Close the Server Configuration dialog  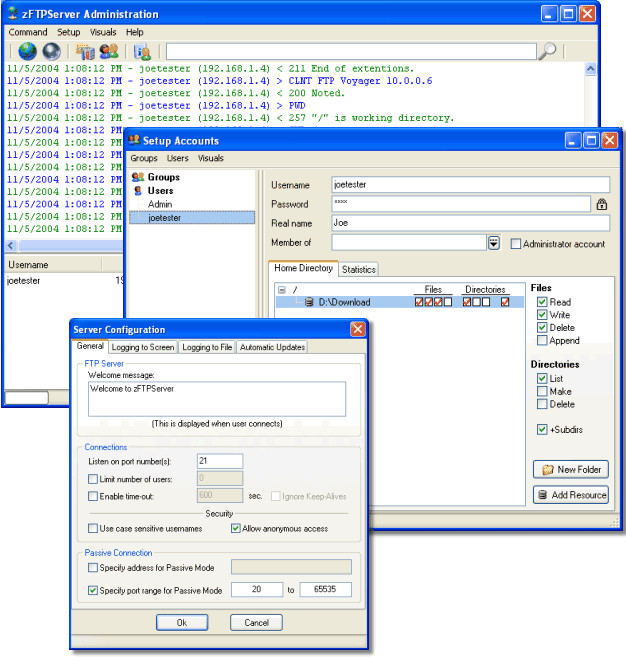tap(357, 329)
